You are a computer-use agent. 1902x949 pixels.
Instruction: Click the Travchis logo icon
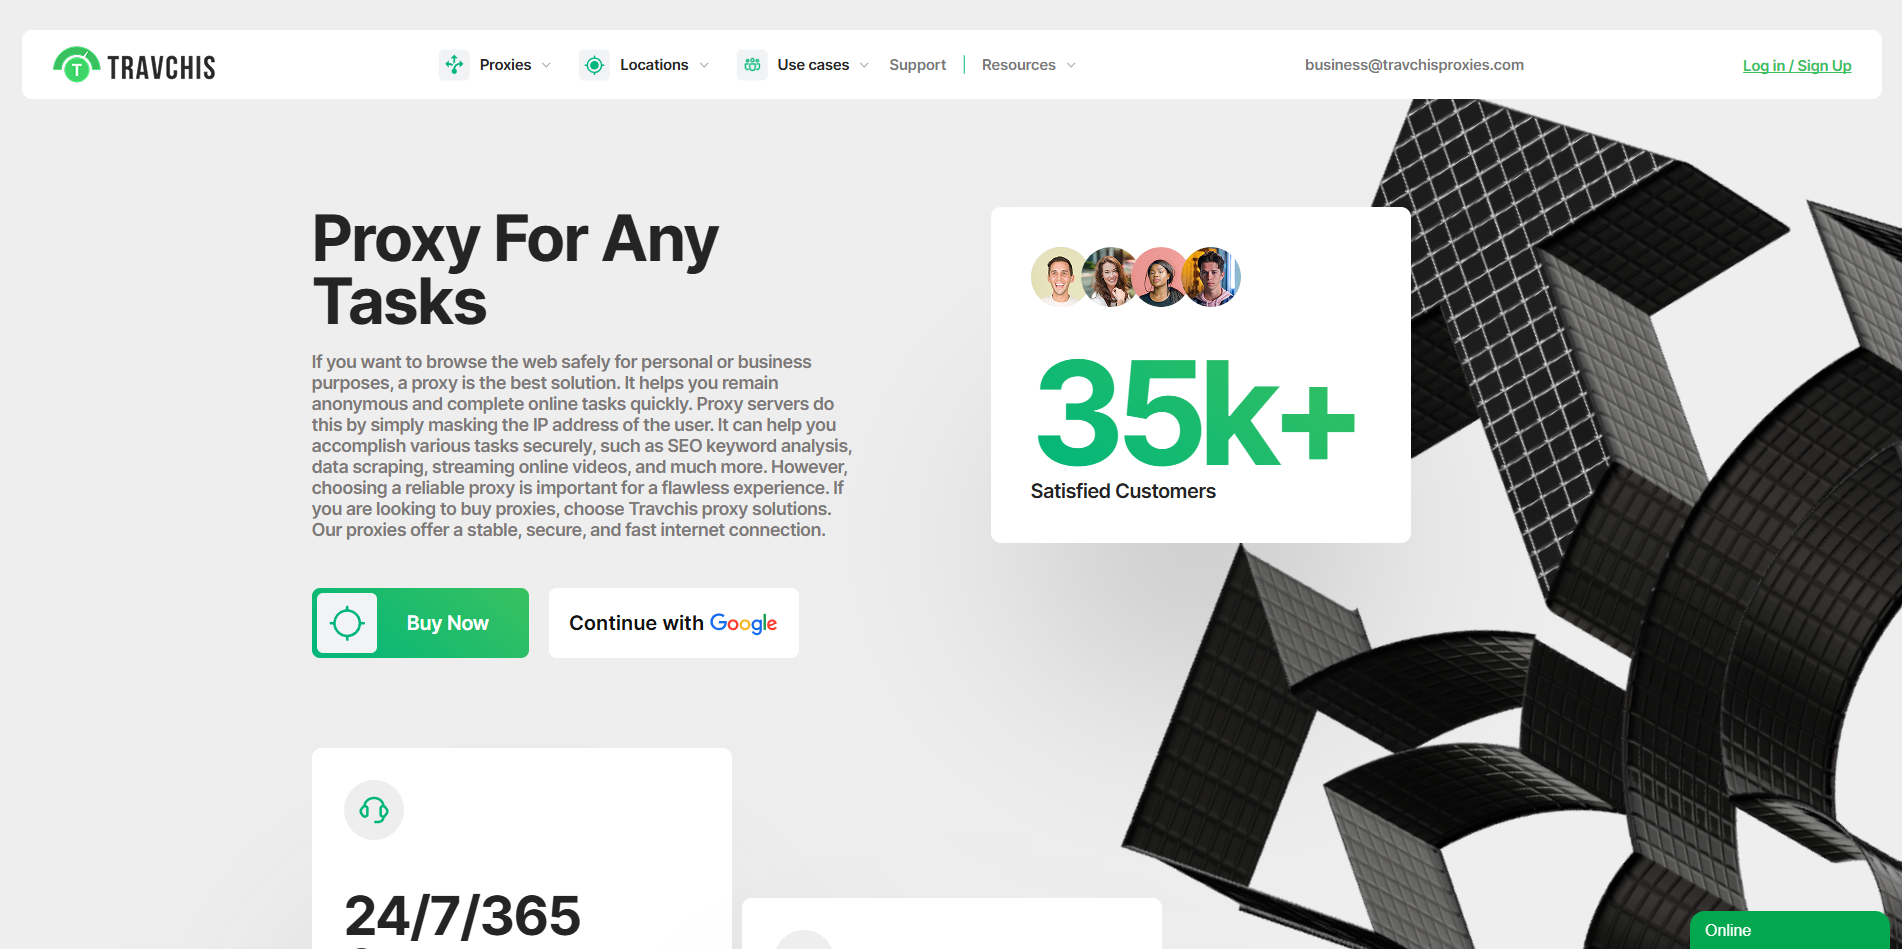point(76,65)
